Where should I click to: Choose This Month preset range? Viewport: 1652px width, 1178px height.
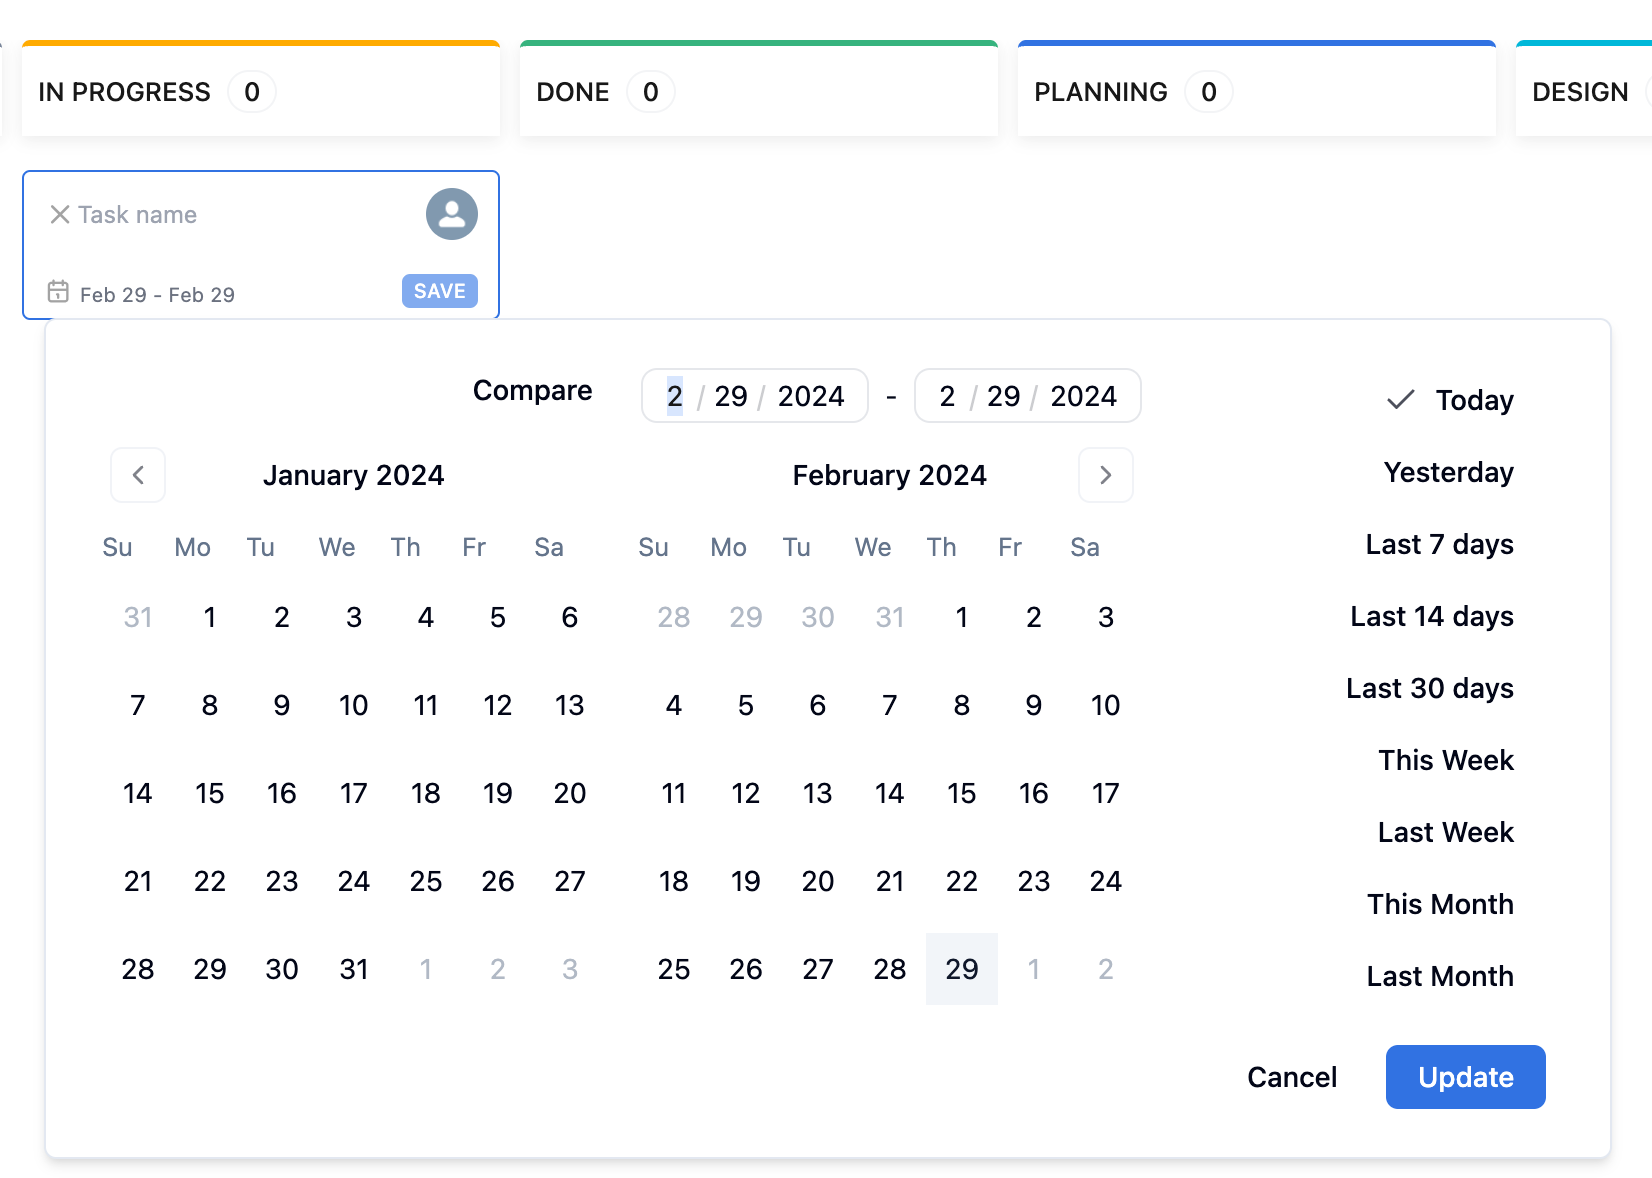point(1439,904)
